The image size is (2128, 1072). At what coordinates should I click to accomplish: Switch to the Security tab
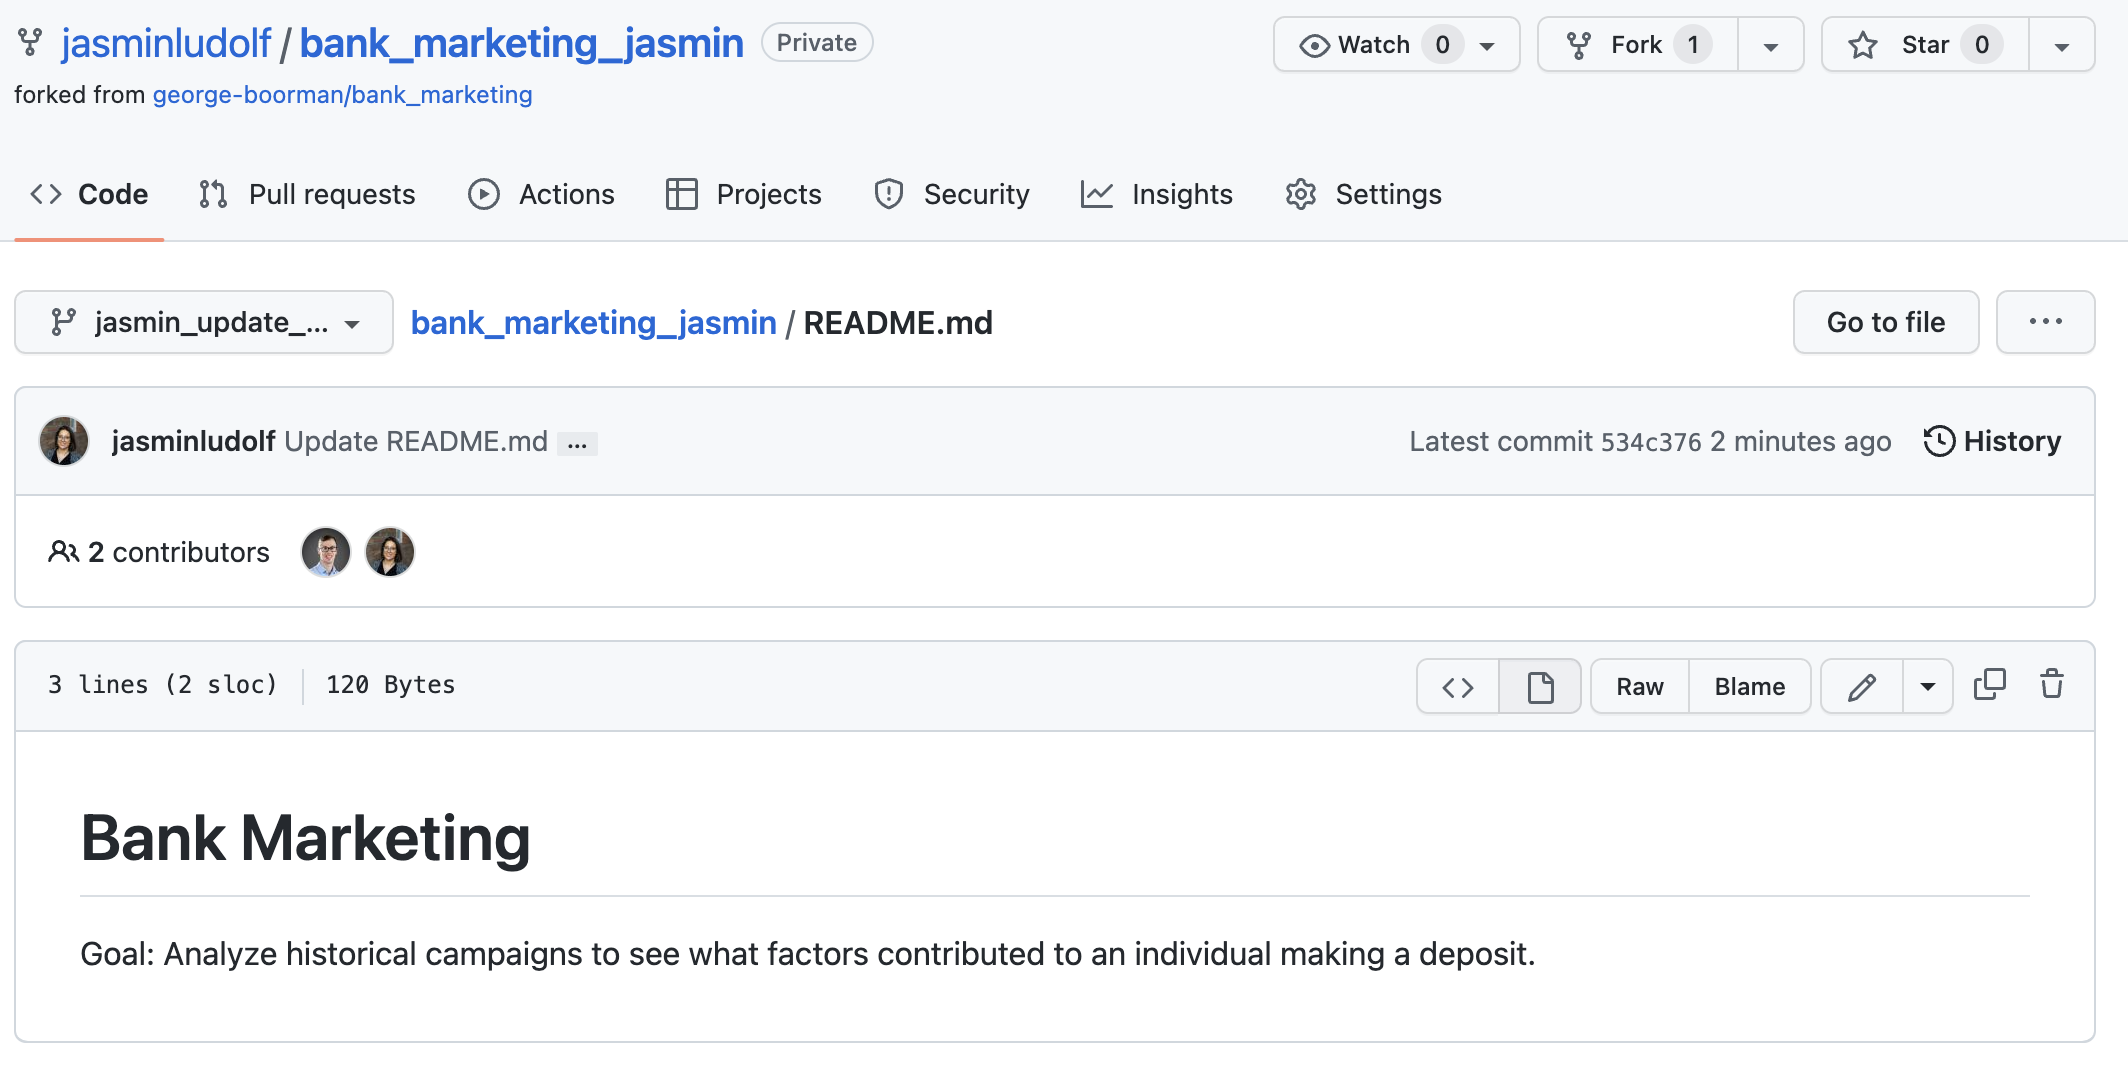point(951,194)
